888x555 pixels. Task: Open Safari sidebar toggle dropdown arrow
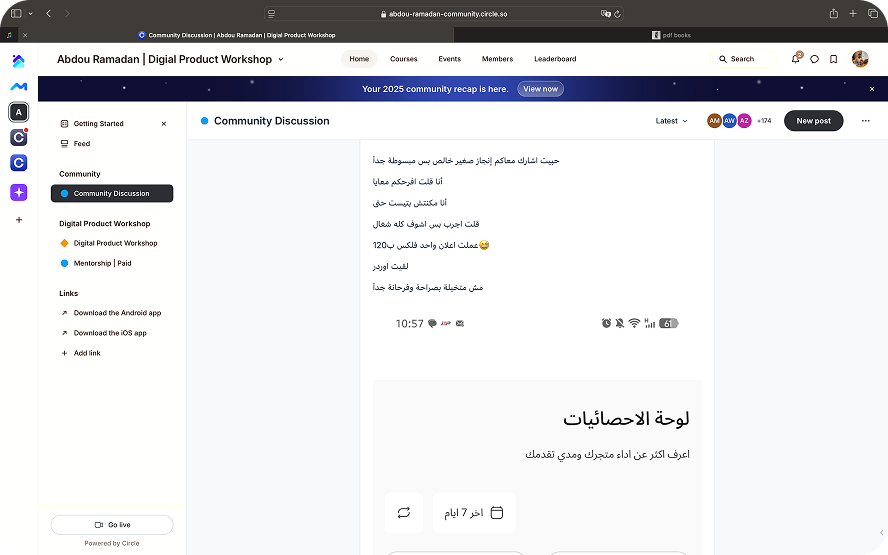[30, 14]
